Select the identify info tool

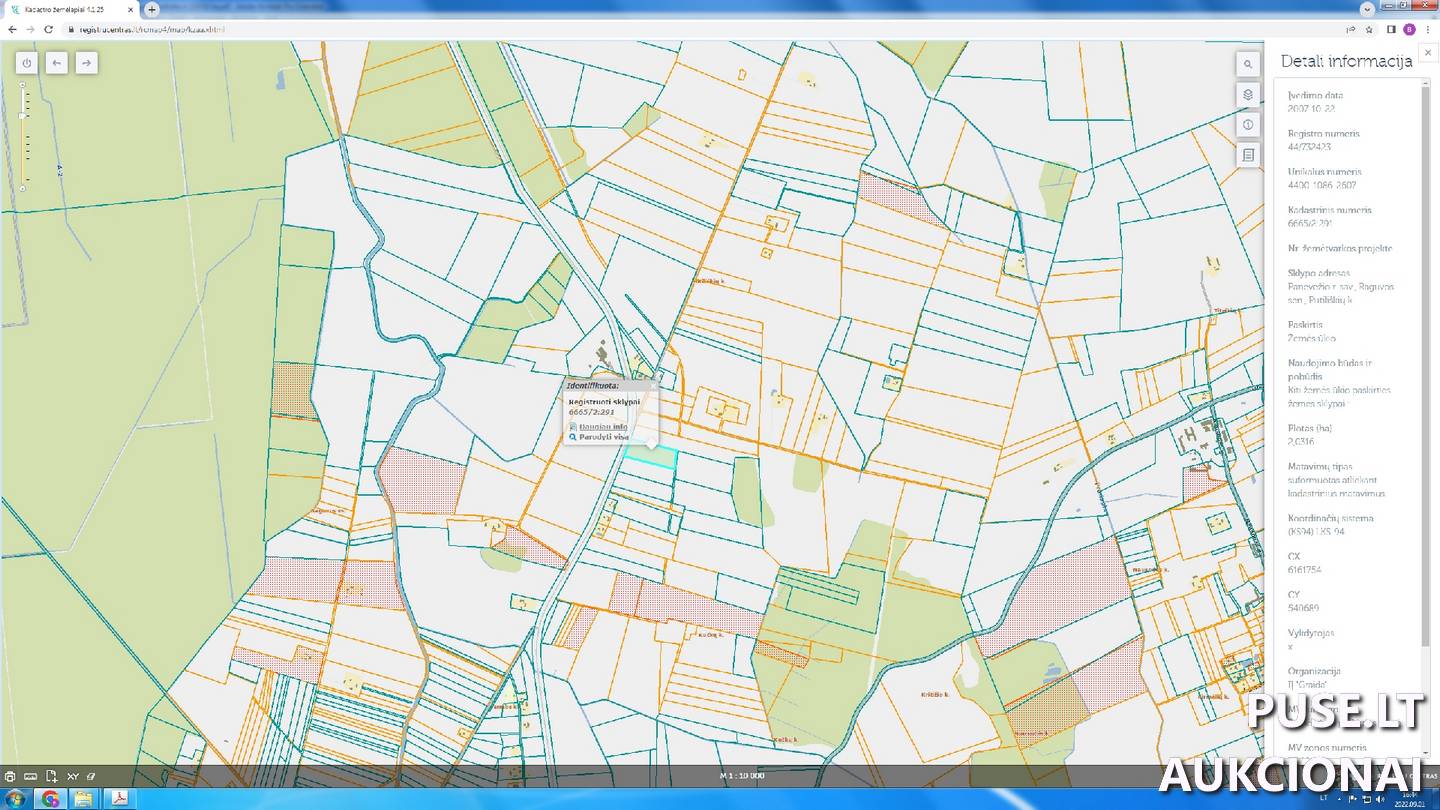(x=1248, y=125)
